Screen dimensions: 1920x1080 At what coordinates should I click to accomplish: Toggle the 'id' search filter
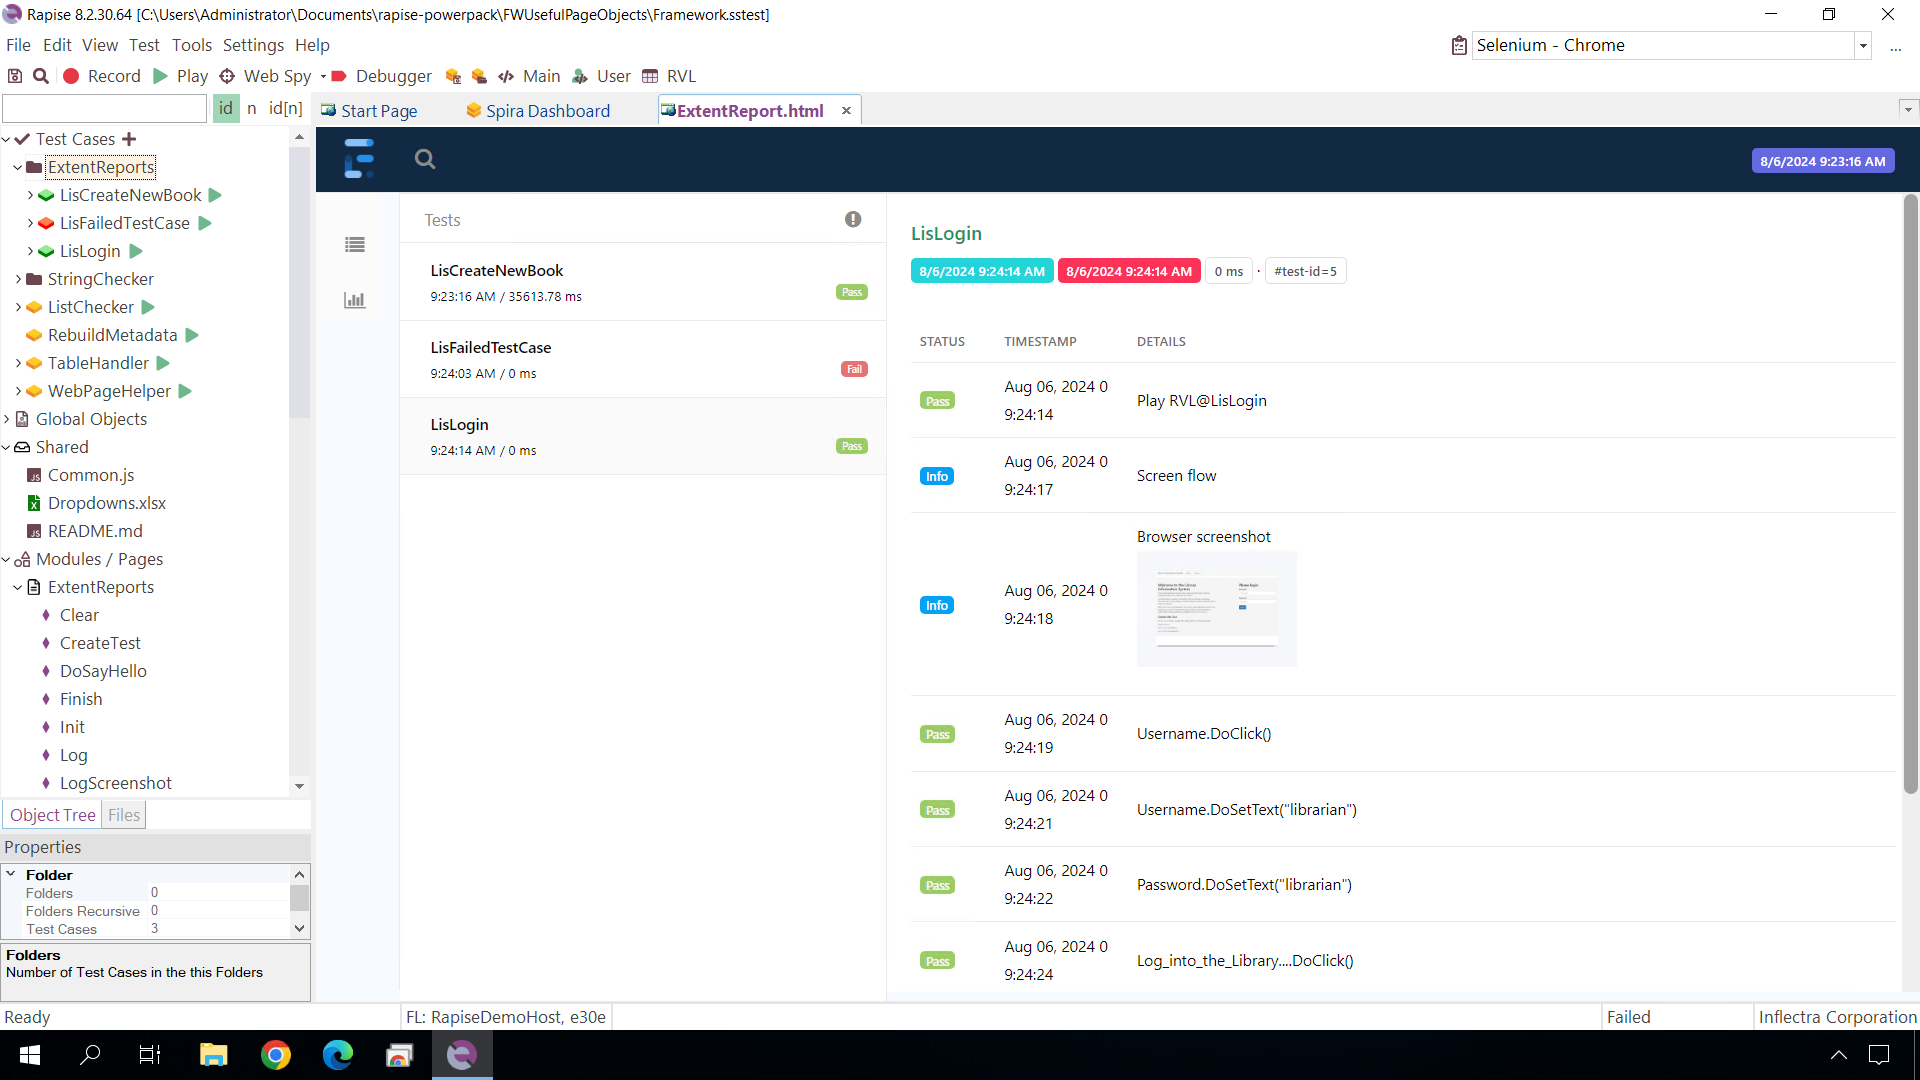(226, 108)
